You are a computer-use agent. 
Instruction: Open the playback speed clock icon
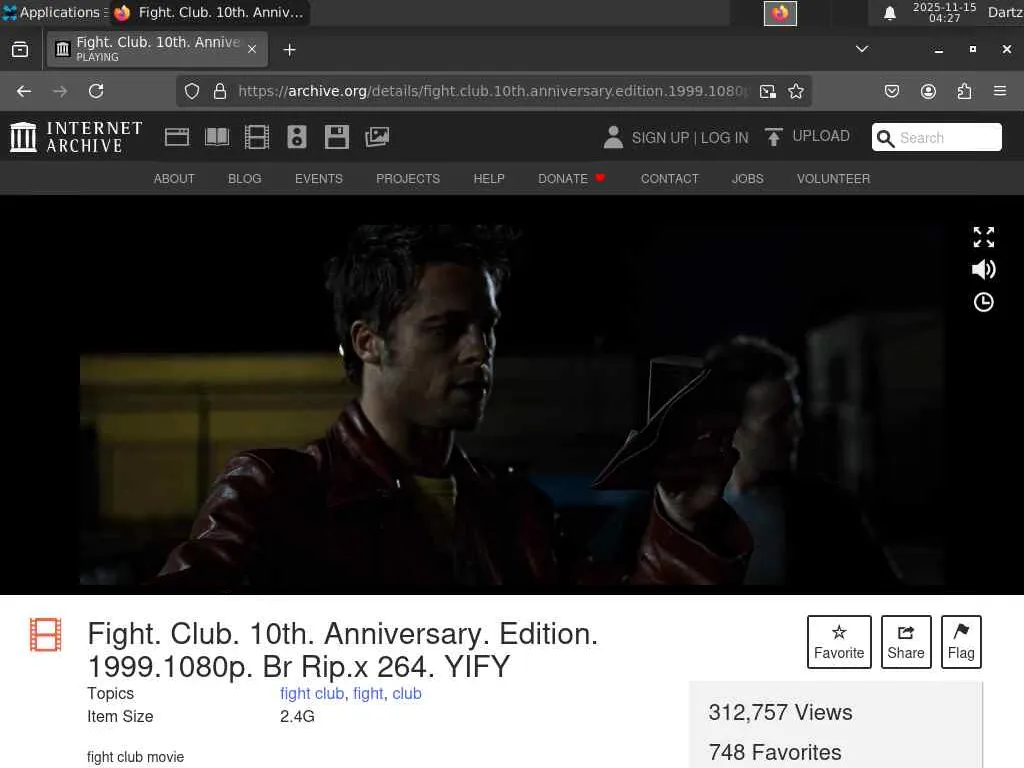[x=984, y=302]
